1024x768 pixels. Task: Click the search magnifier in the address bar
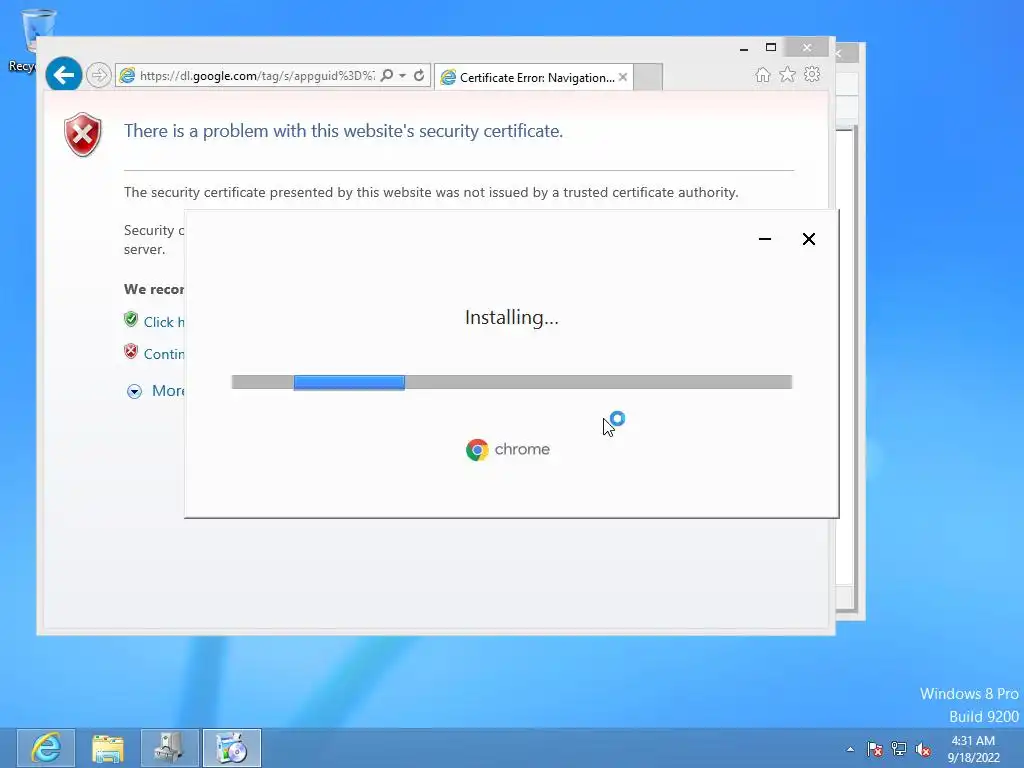pyautogui.click(x=387, y=75)
